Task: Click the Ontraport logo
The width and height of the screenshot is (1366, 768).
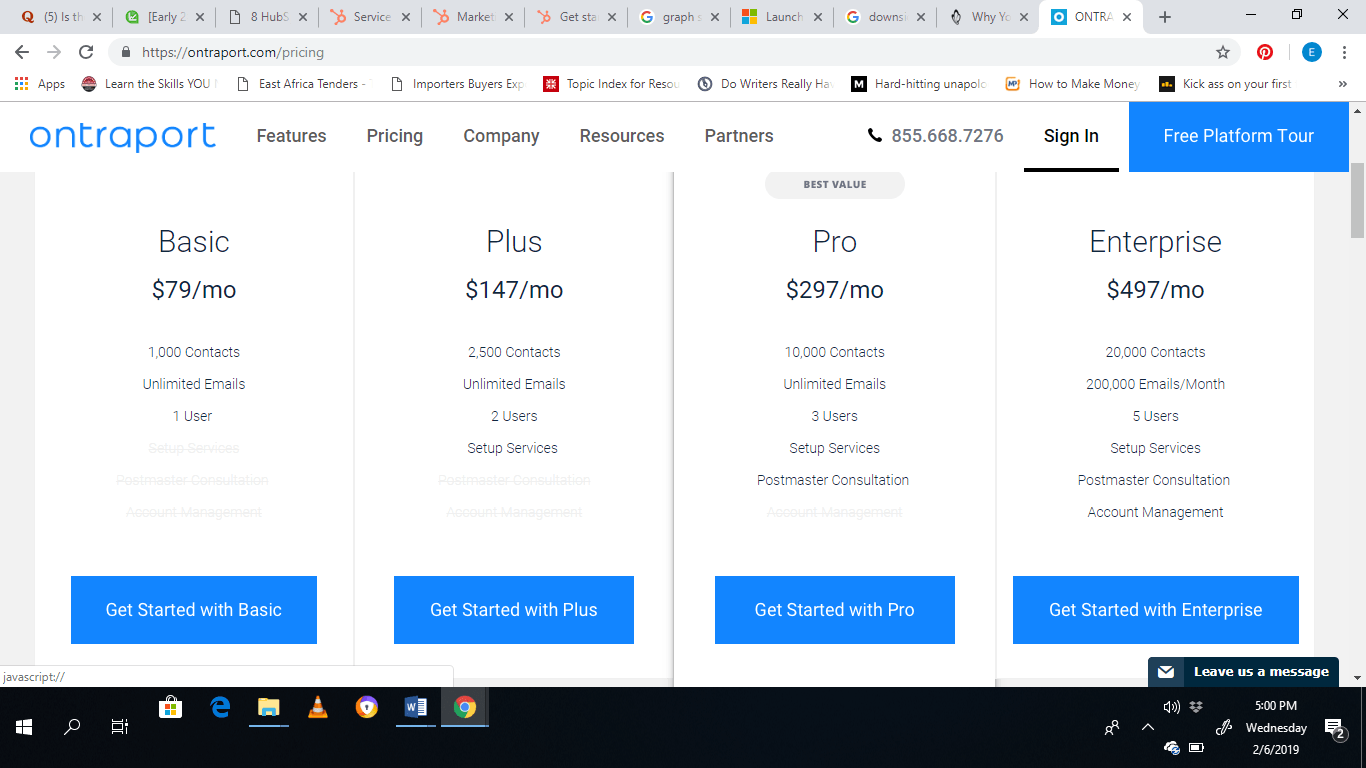Action: 122,136
